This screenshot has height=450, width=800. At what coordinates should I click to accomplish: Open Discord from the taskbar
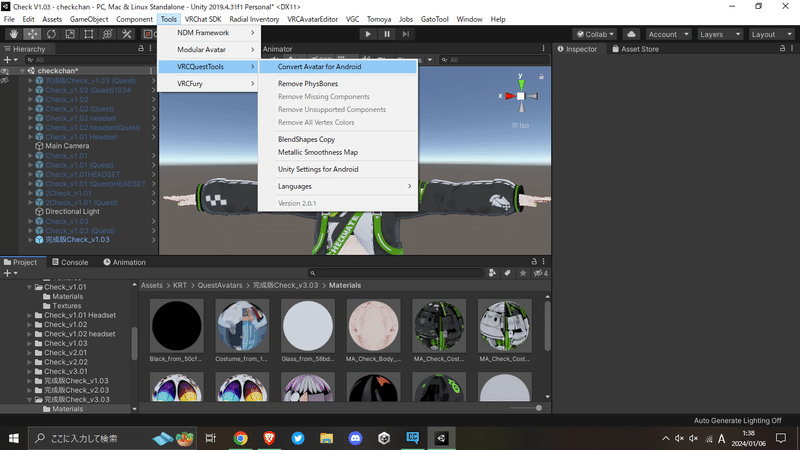pos(355,438)
